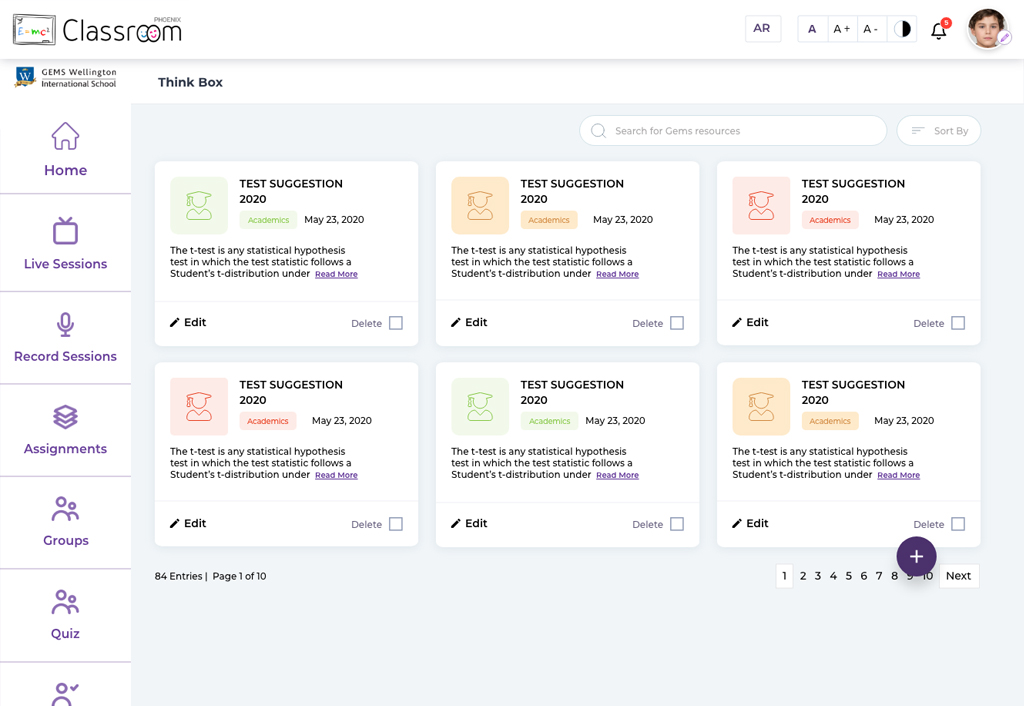Decrease text size with A-
This screenshot has height=706, width=1024.
[x=871, y=29]
